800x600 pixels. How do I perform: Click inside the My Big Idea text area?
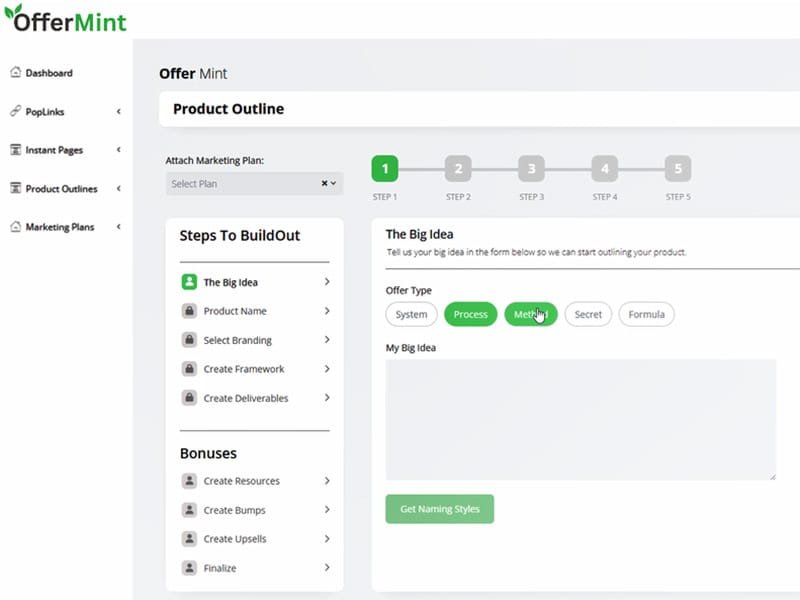click(580, 420)
